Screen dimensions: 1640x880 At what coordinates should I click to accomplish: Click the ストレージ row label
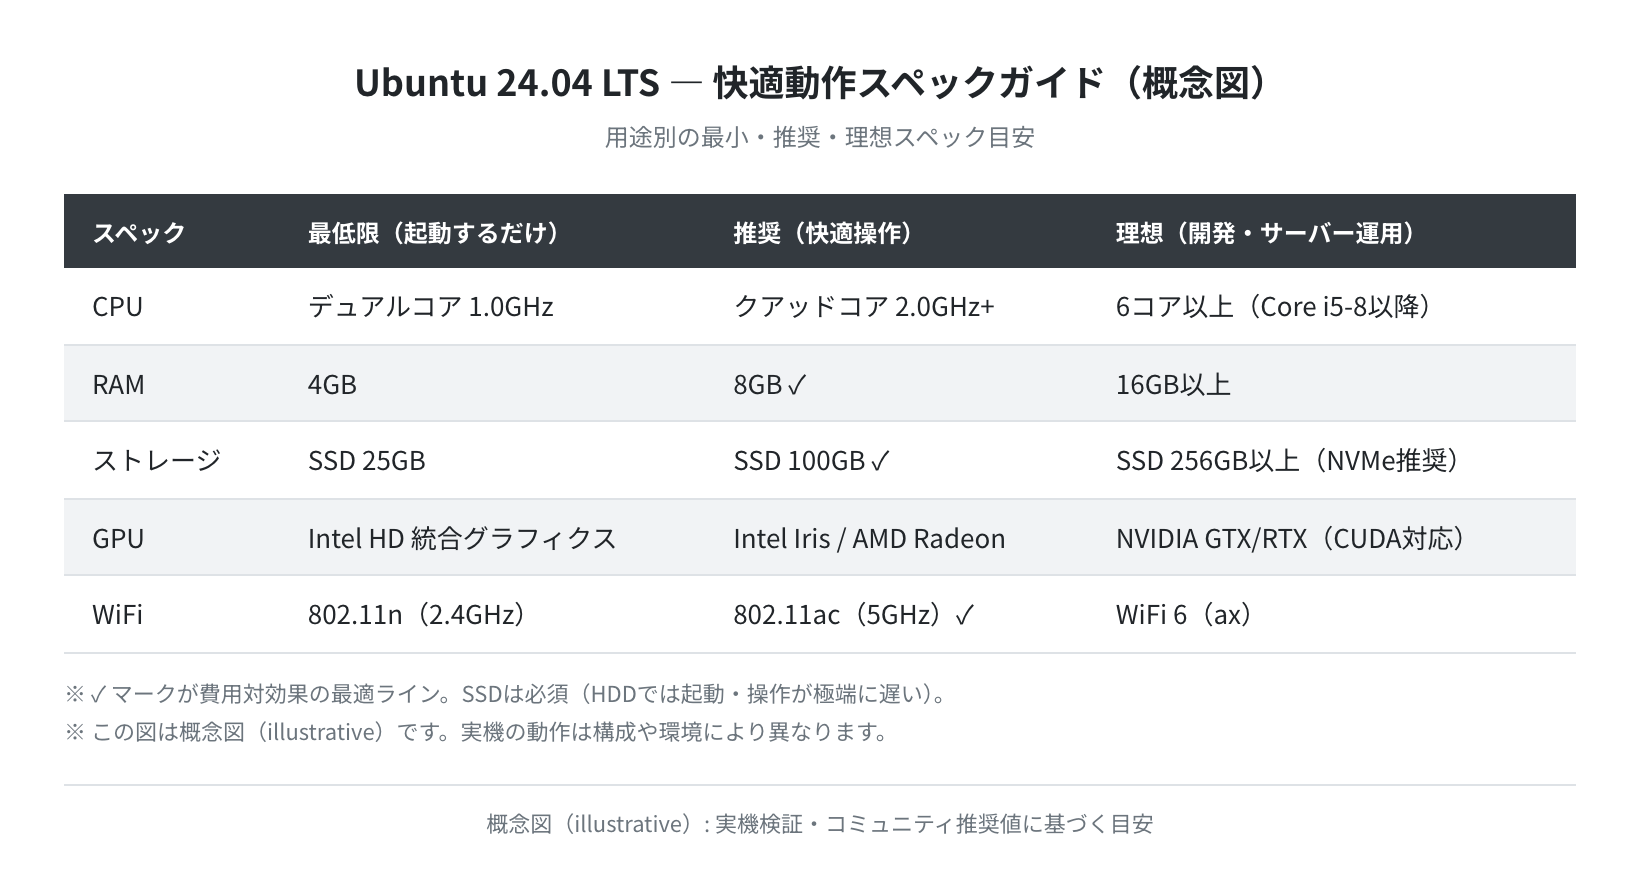[157, 461]
